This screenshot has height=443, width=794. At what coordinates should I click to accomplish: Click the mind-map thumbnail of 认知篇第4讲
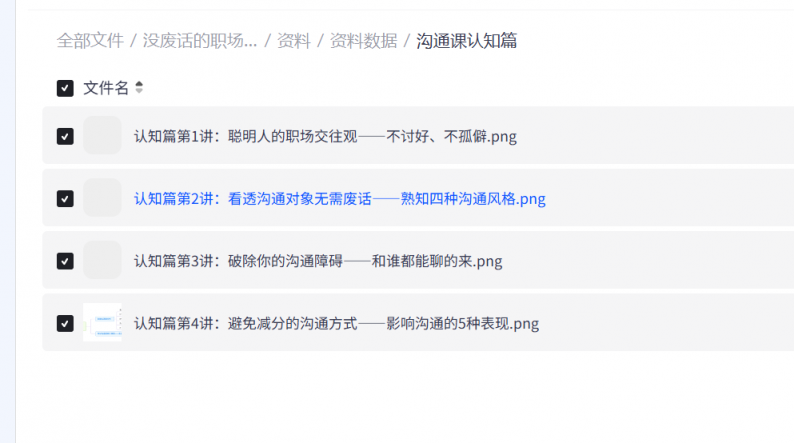click(102, 323)
